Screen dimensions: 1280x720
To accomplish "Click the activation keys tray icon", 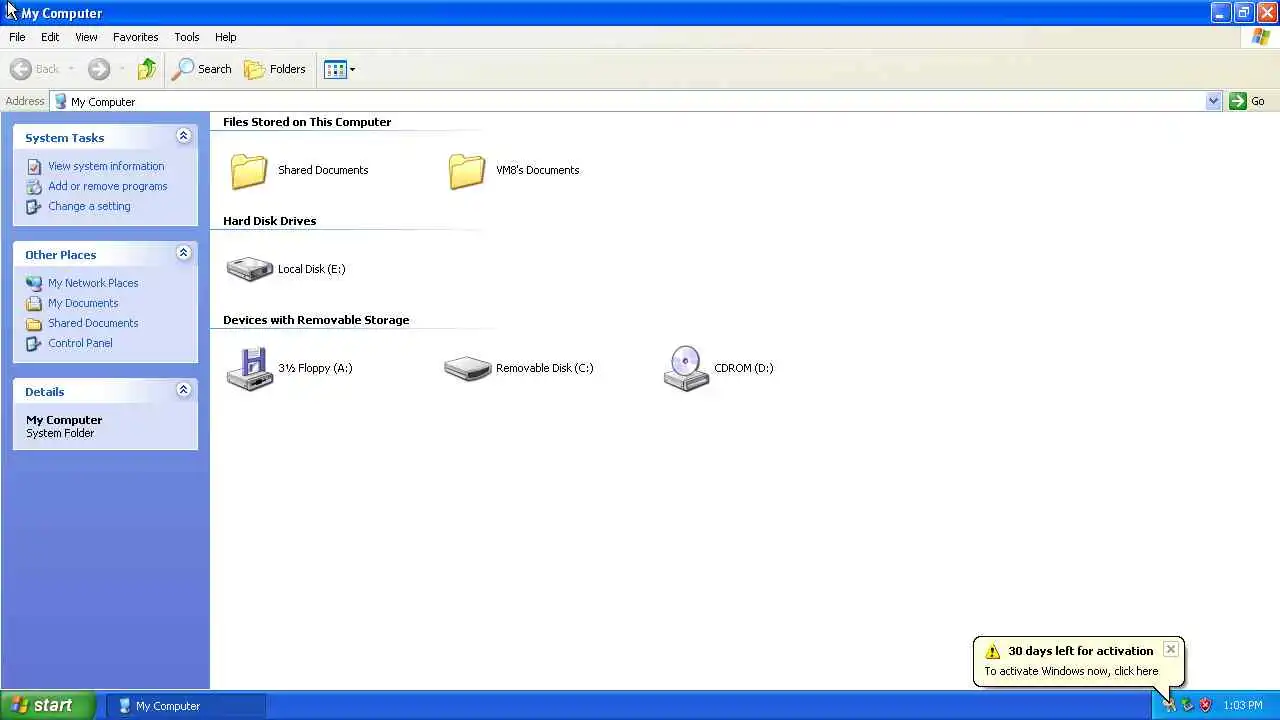I will click(x=1169, y=705).
